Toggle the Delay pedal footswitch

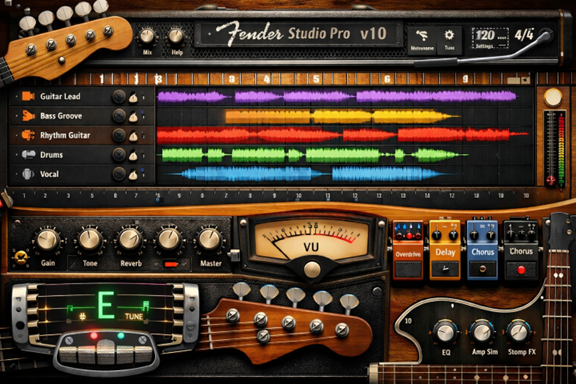445,269
